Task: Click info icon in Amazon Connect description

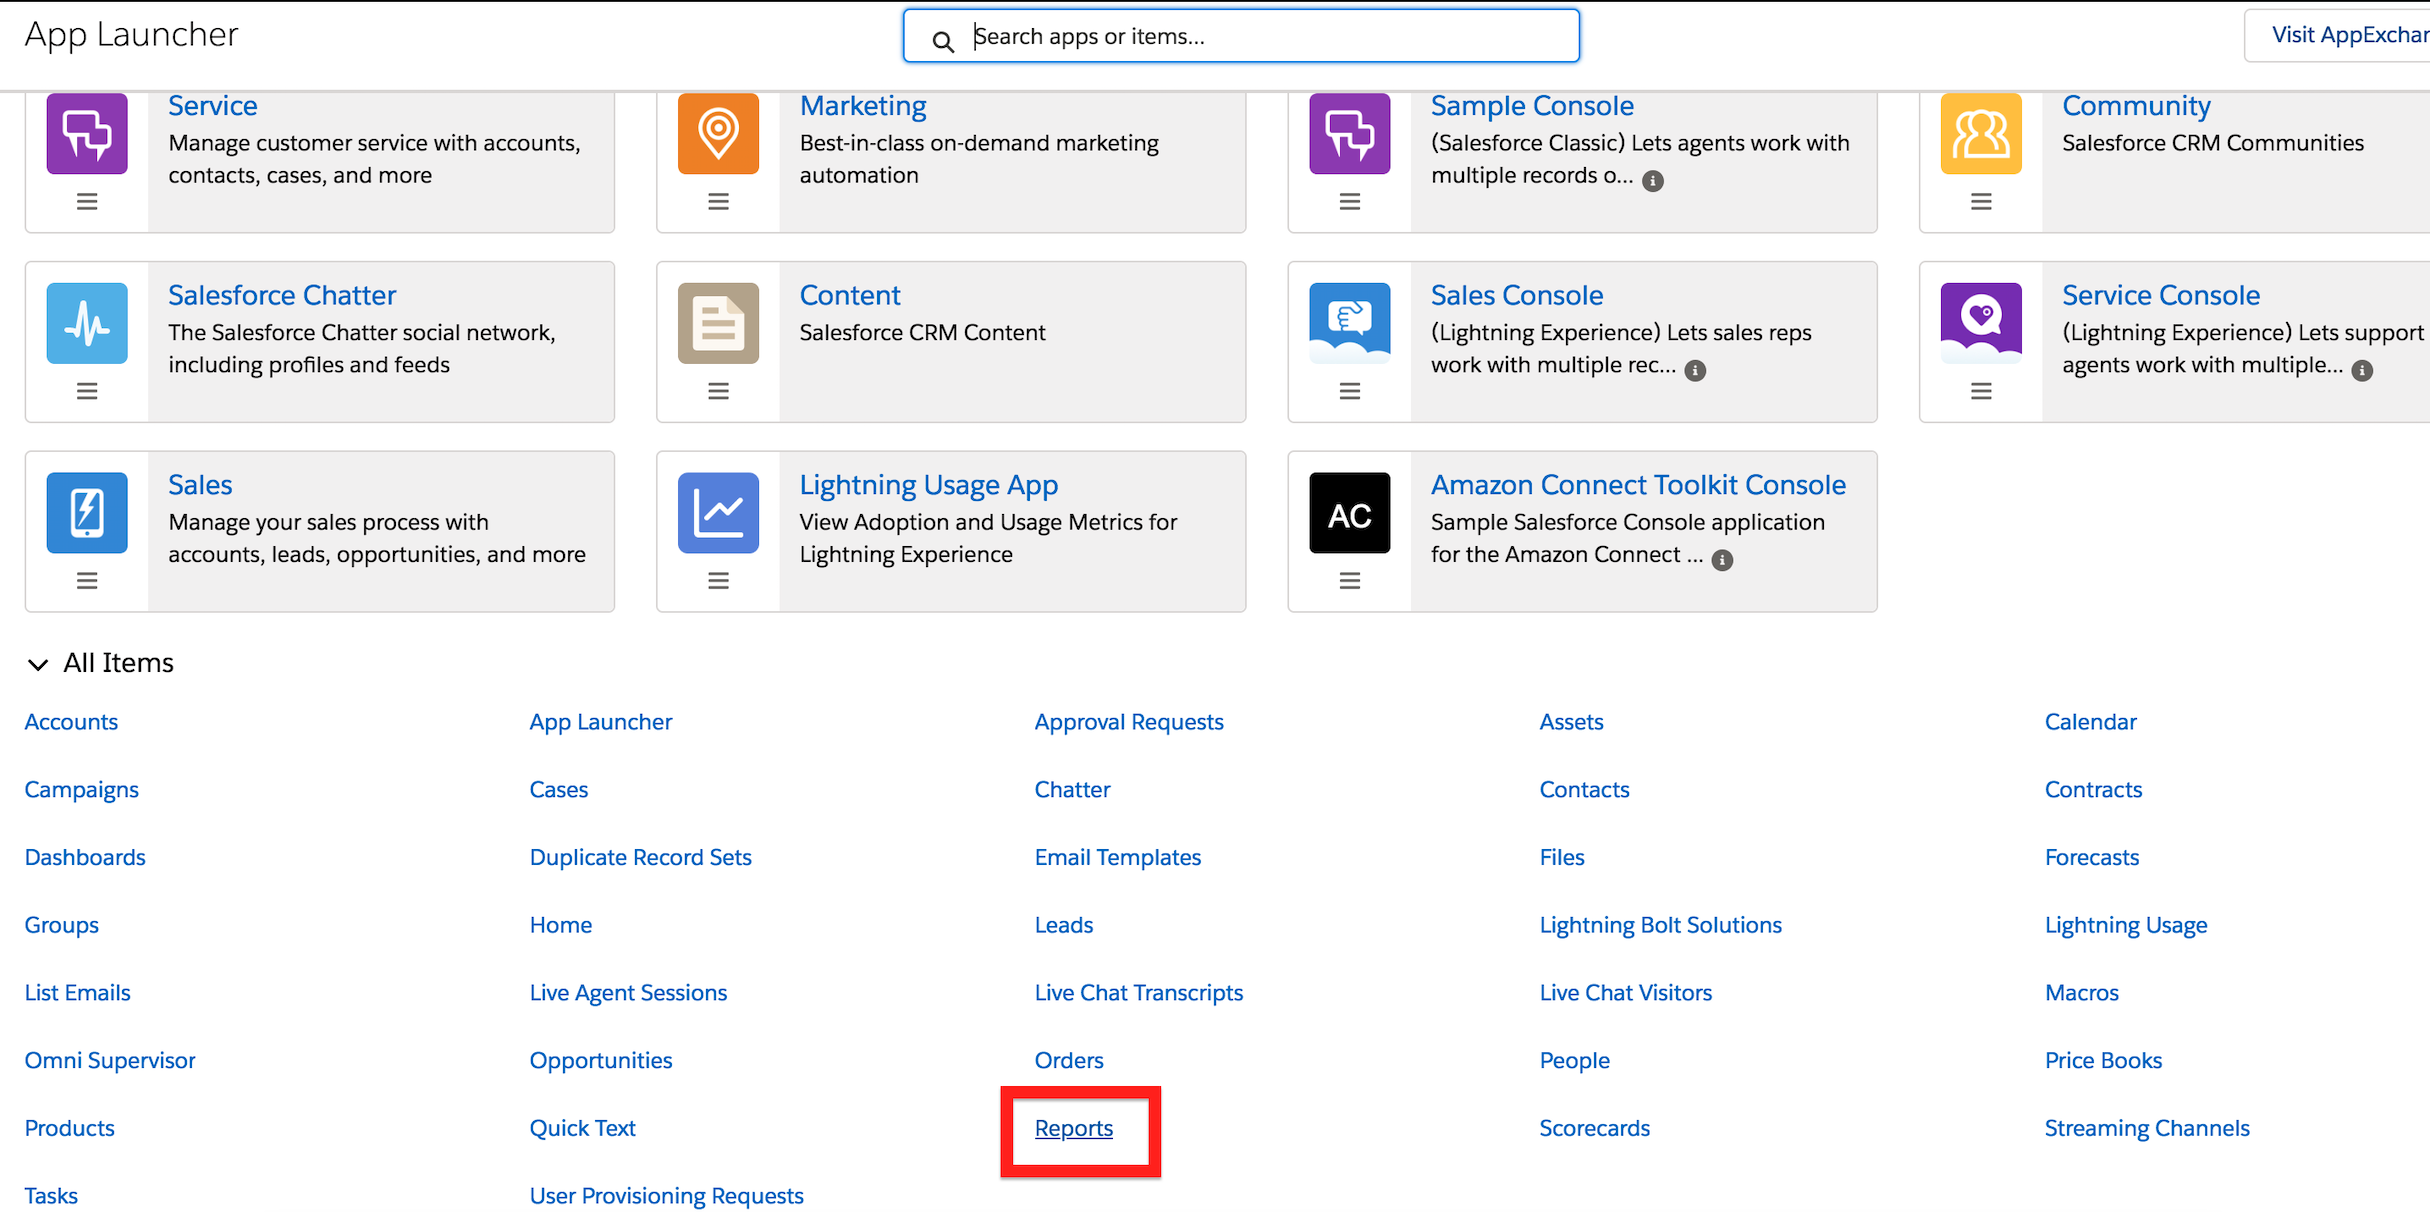Action: [1722, 560]
